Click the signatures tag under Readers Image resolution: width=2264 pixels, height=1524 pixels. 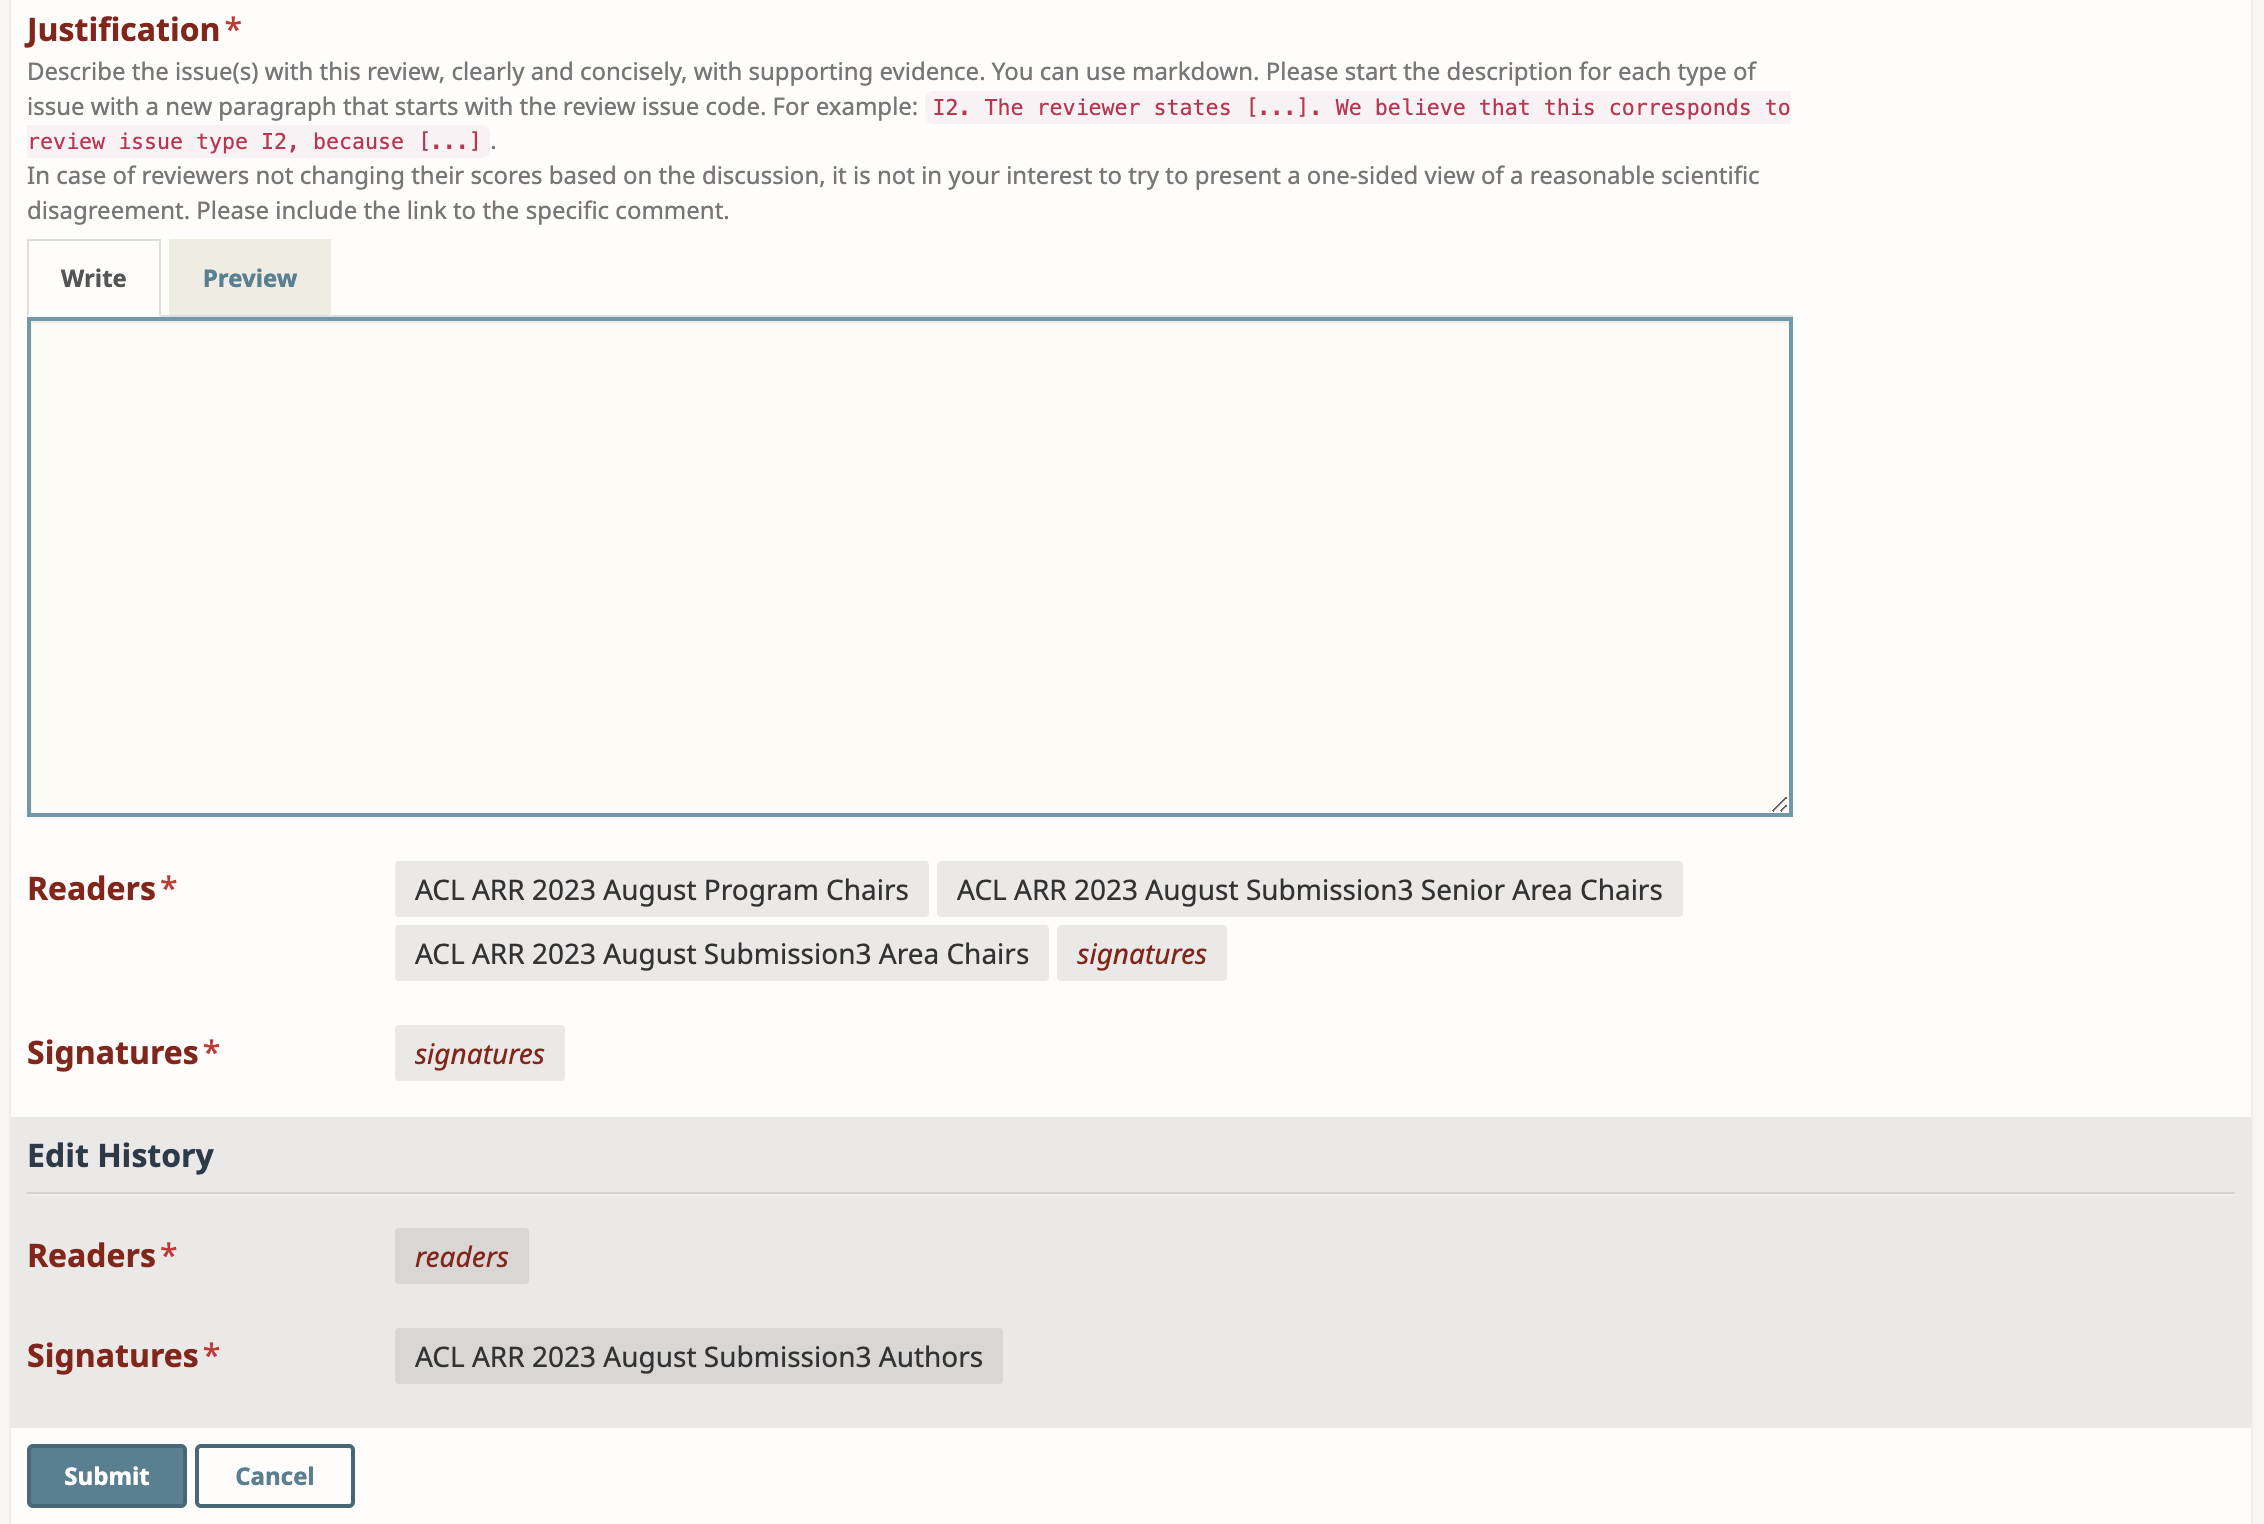coord(1141,953)
